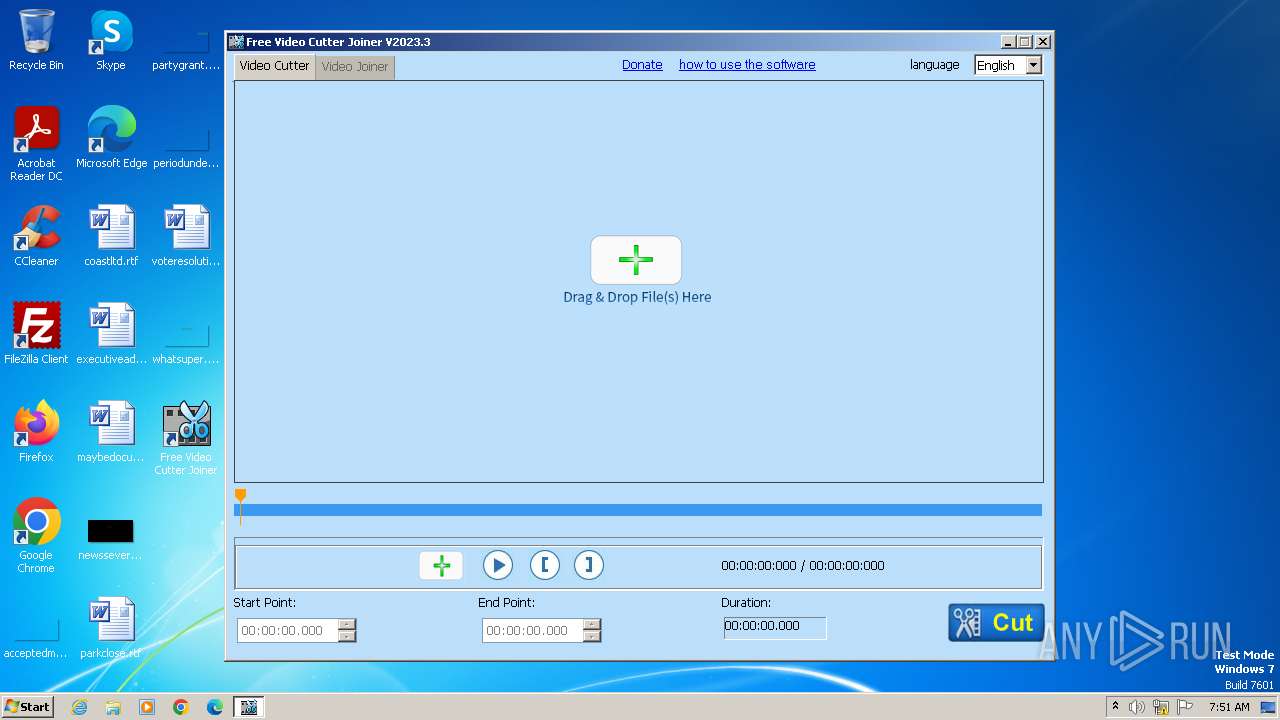Increase Start Point with up arrow
Screen dimensions: 1280x720
[x=347, y=625]
